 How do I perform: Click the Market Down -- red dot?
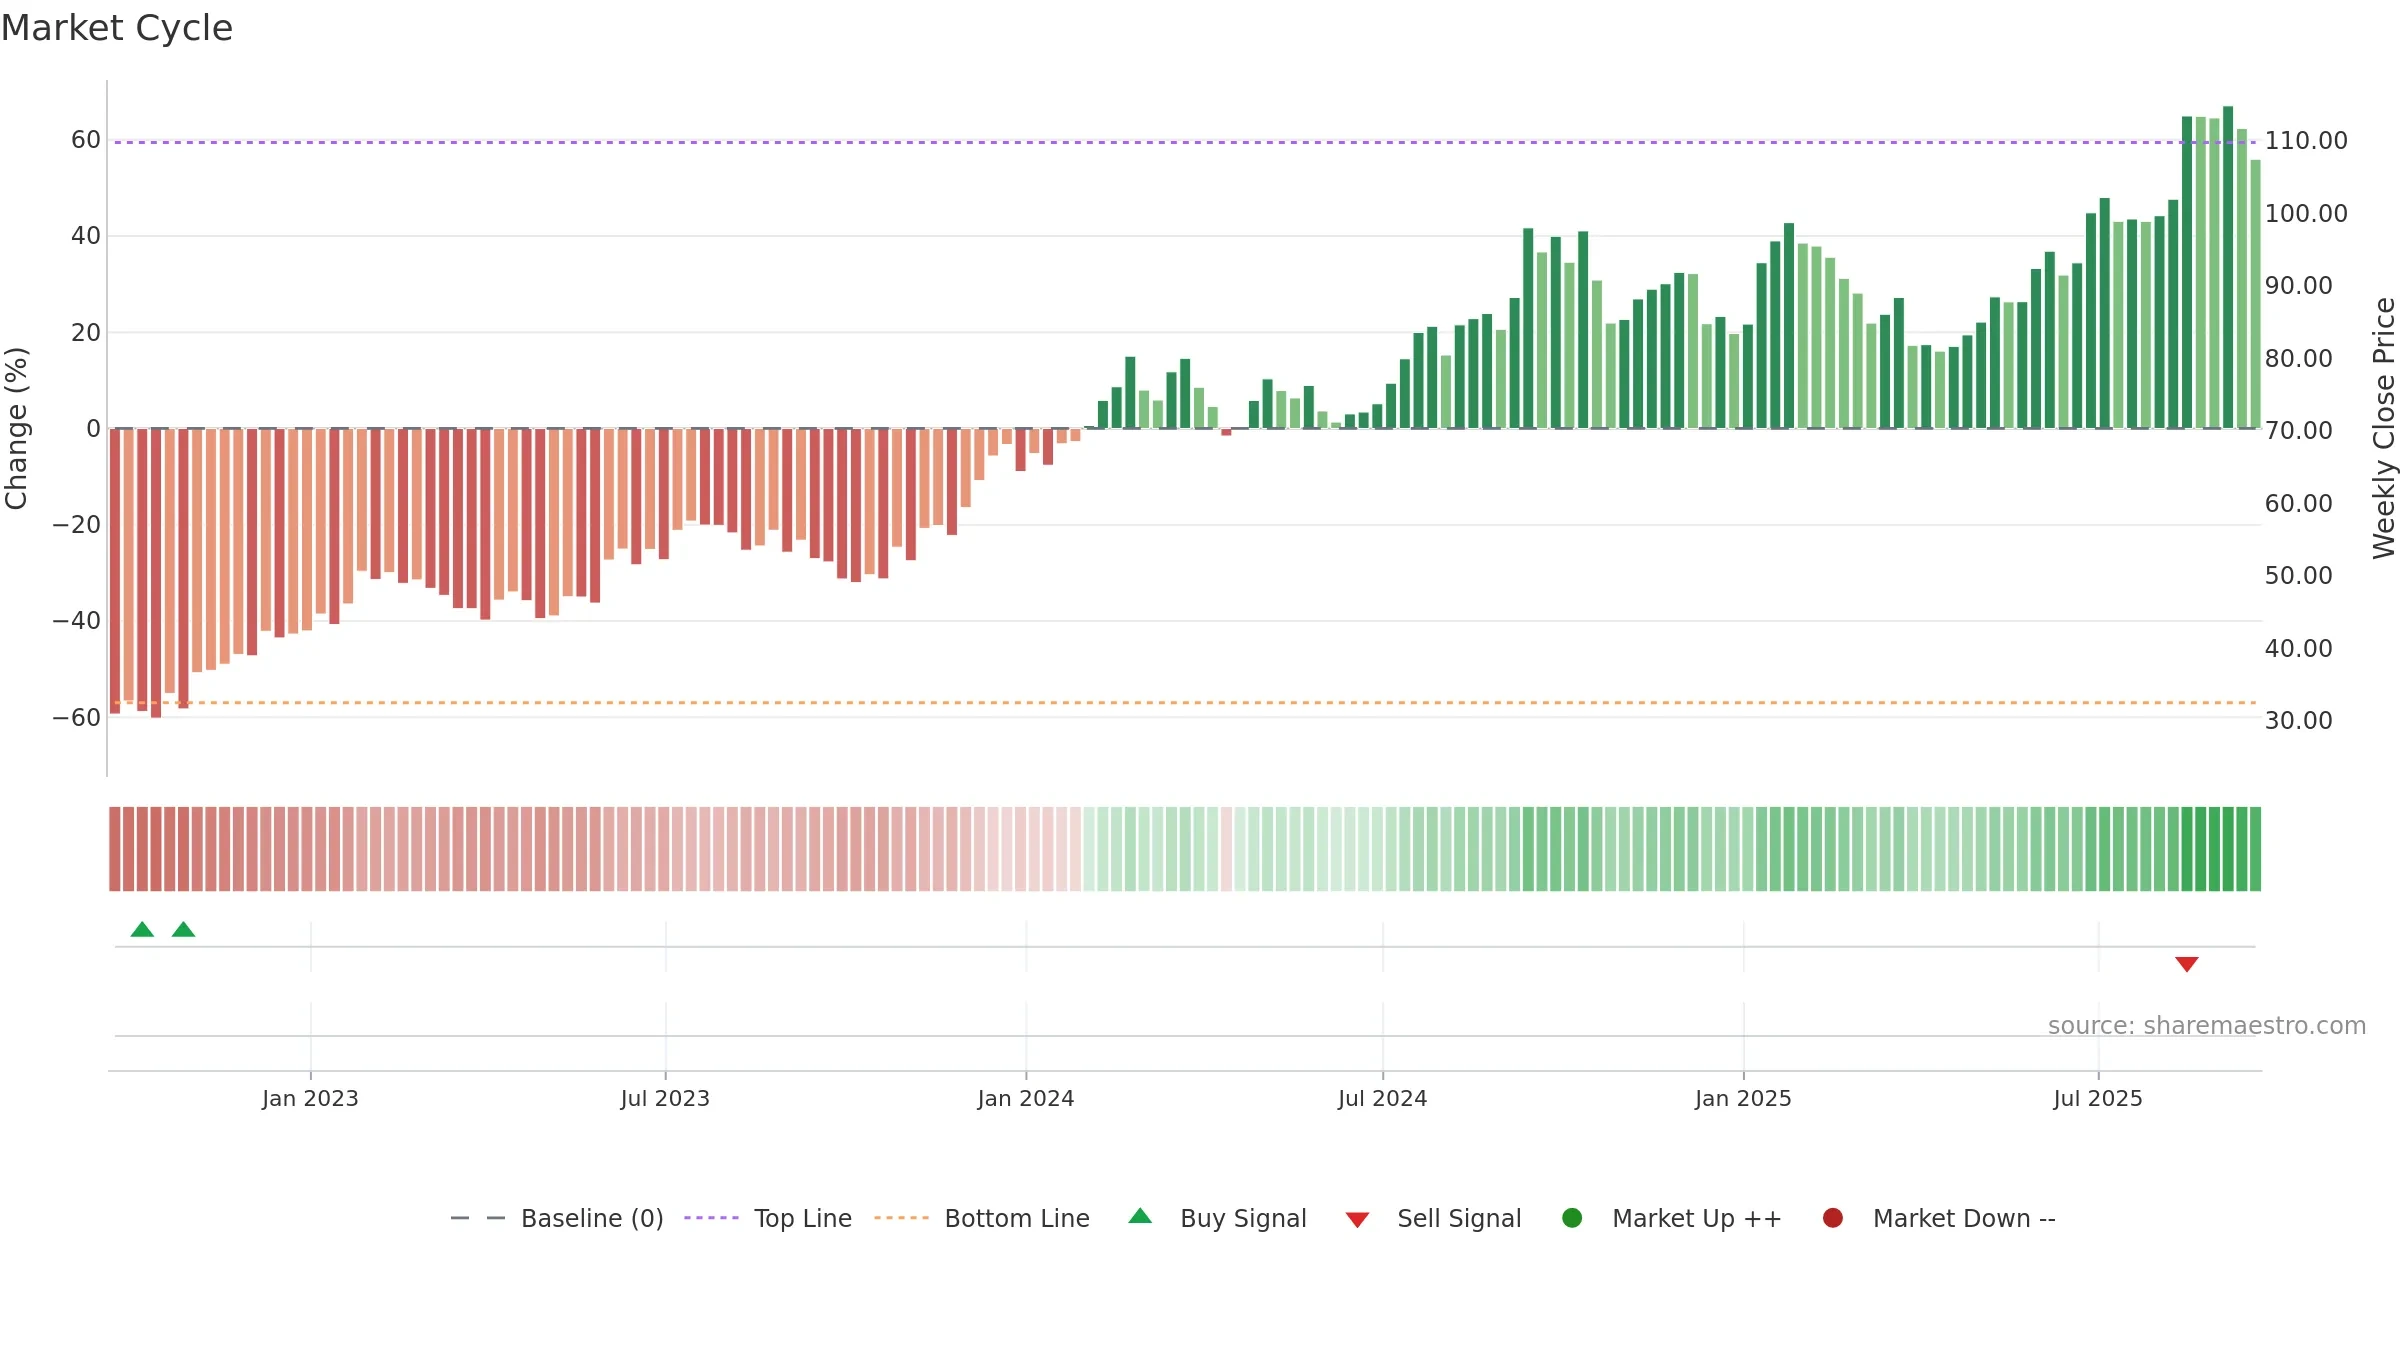click(1833, 1218)
